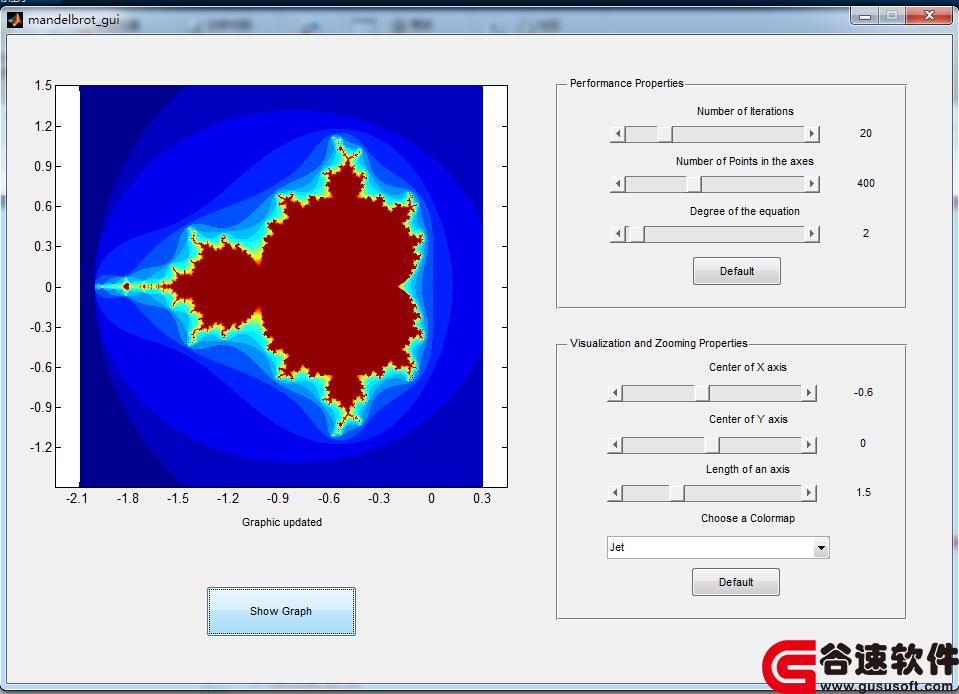Image resolution: width=959 pixels, height=694 pixels.
Task: Decrease Number of Points in the axes arrow
Action: (618, 183)
